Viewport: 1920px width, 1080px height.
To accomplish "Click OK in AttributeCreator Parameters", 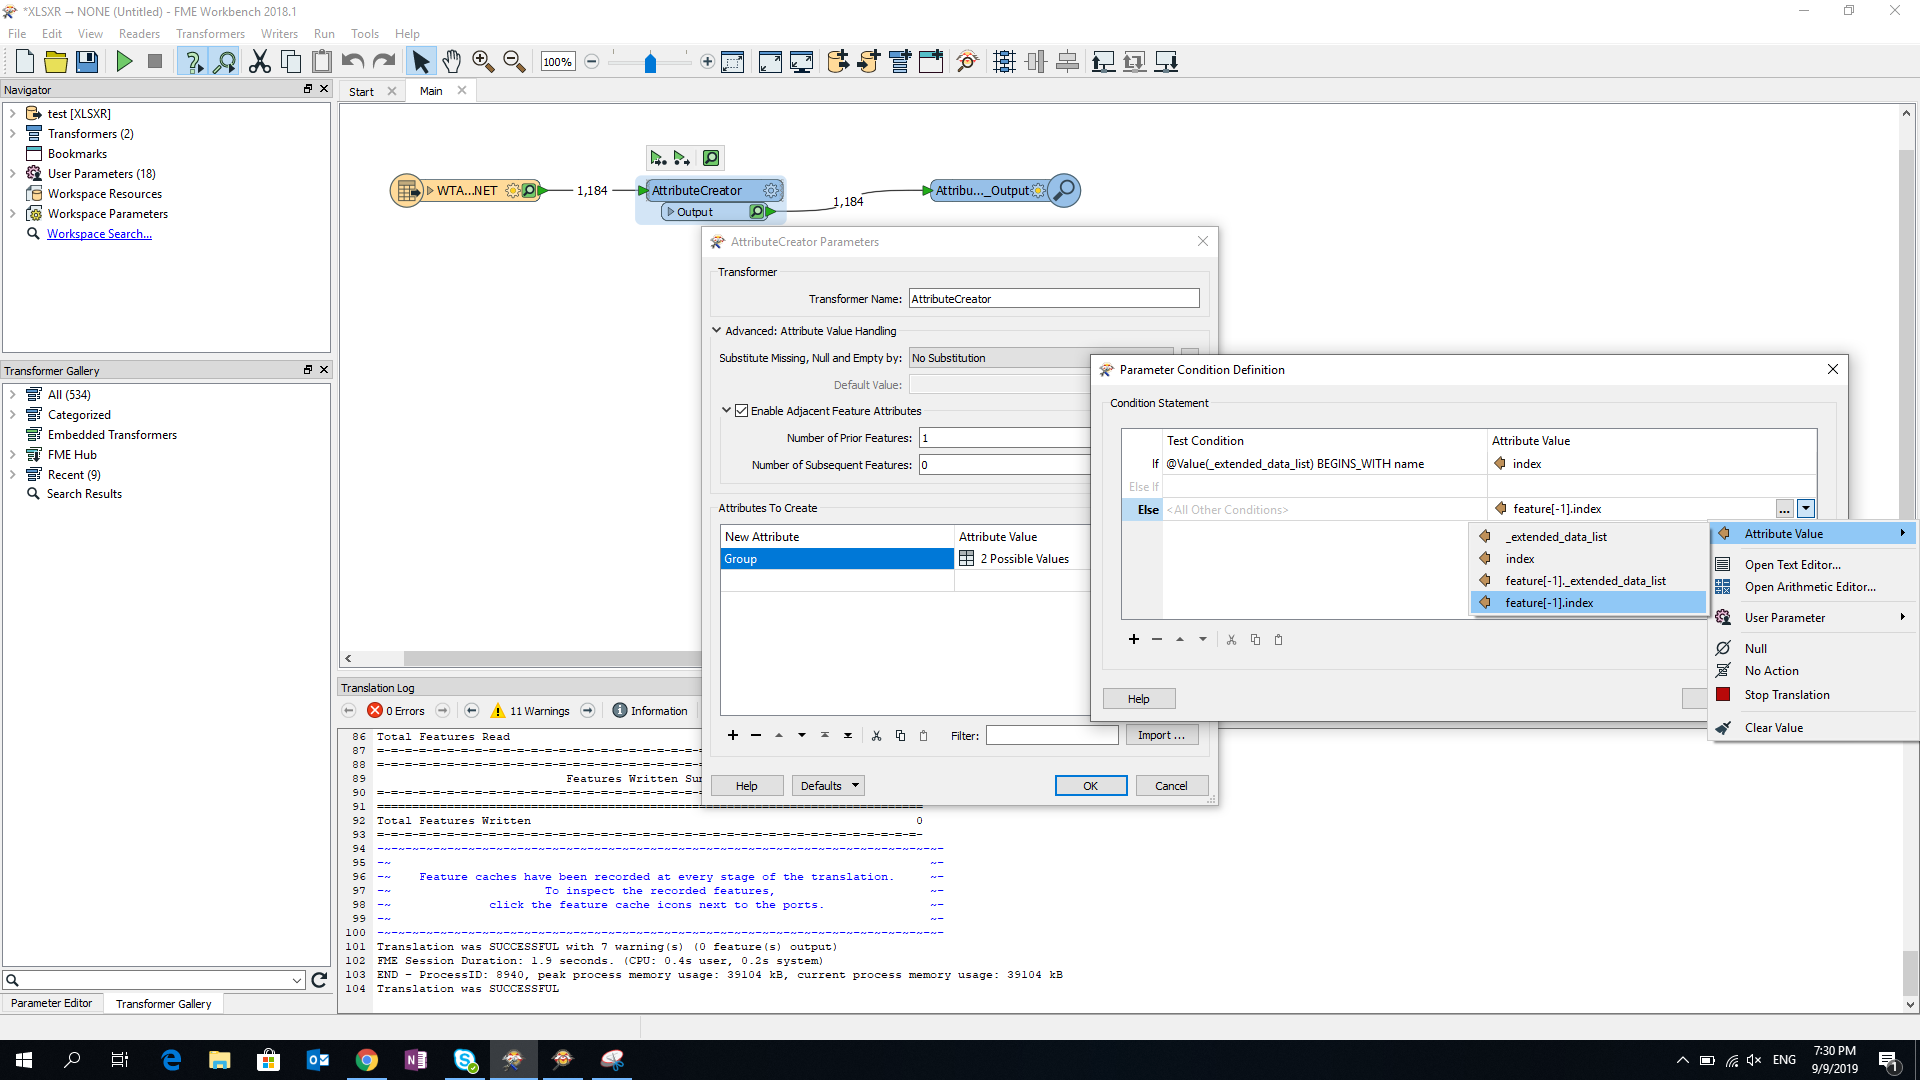I will [x=1091, y=786].
